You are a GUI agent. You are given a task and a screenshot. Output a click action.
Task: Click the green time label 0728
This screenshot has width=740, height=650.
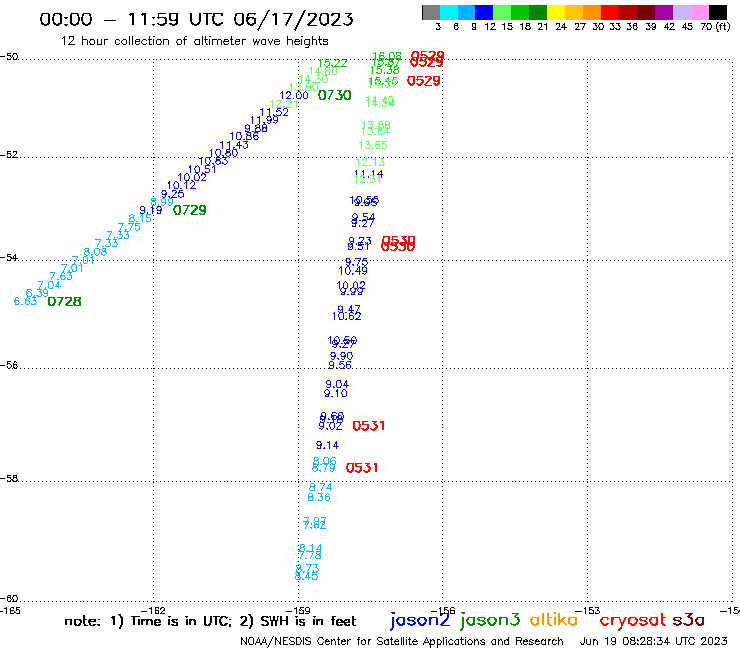point(65,301)
